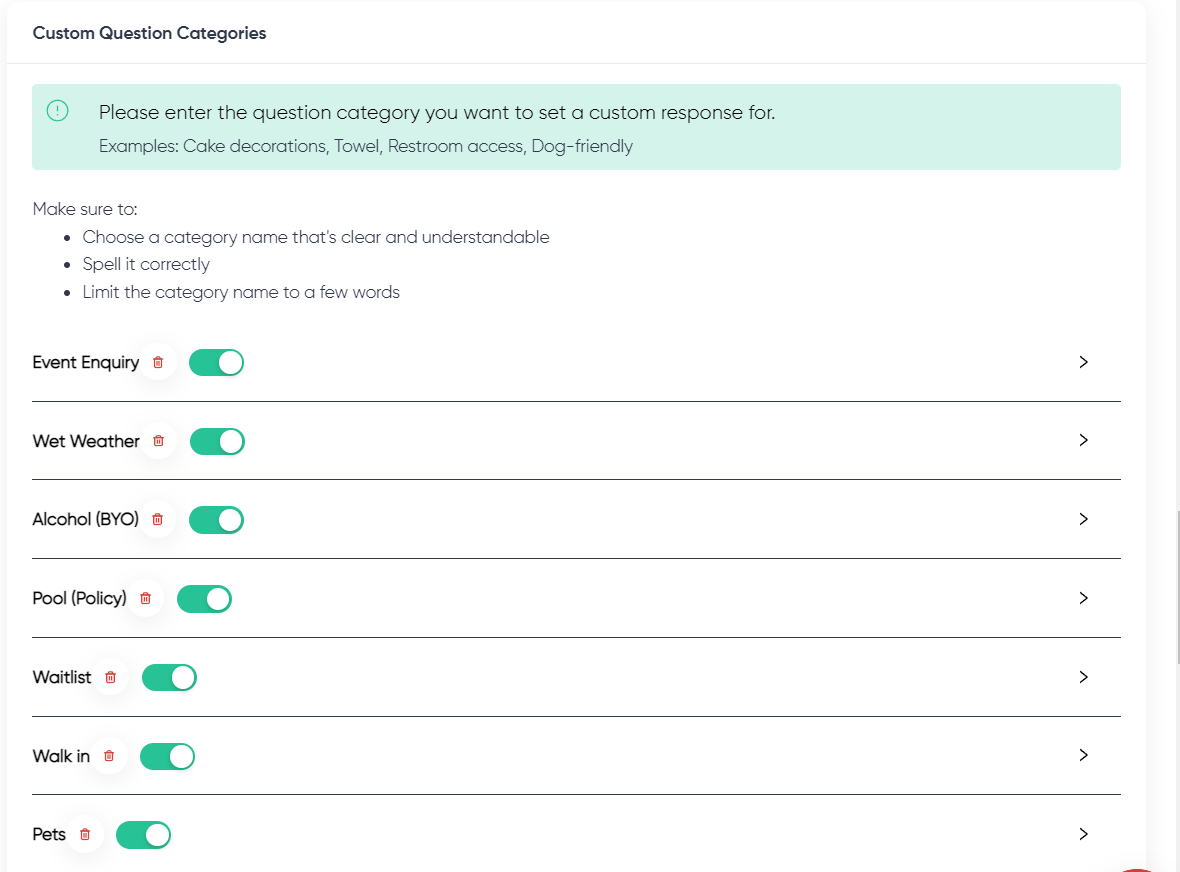Click the Waitlist category label
1180x872 pixels.
(x=62, y=677)
